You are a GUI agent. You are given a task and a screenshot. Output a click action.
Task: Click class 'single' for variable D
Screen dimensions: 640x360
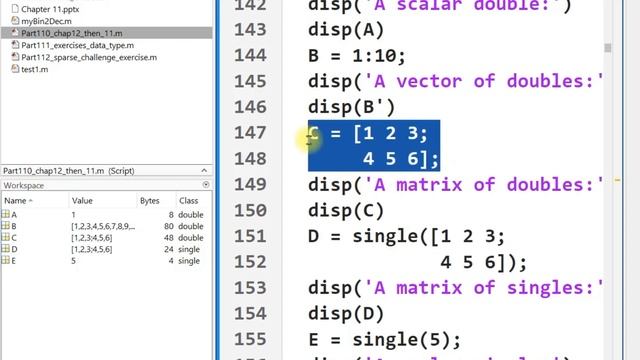[189, 249]
